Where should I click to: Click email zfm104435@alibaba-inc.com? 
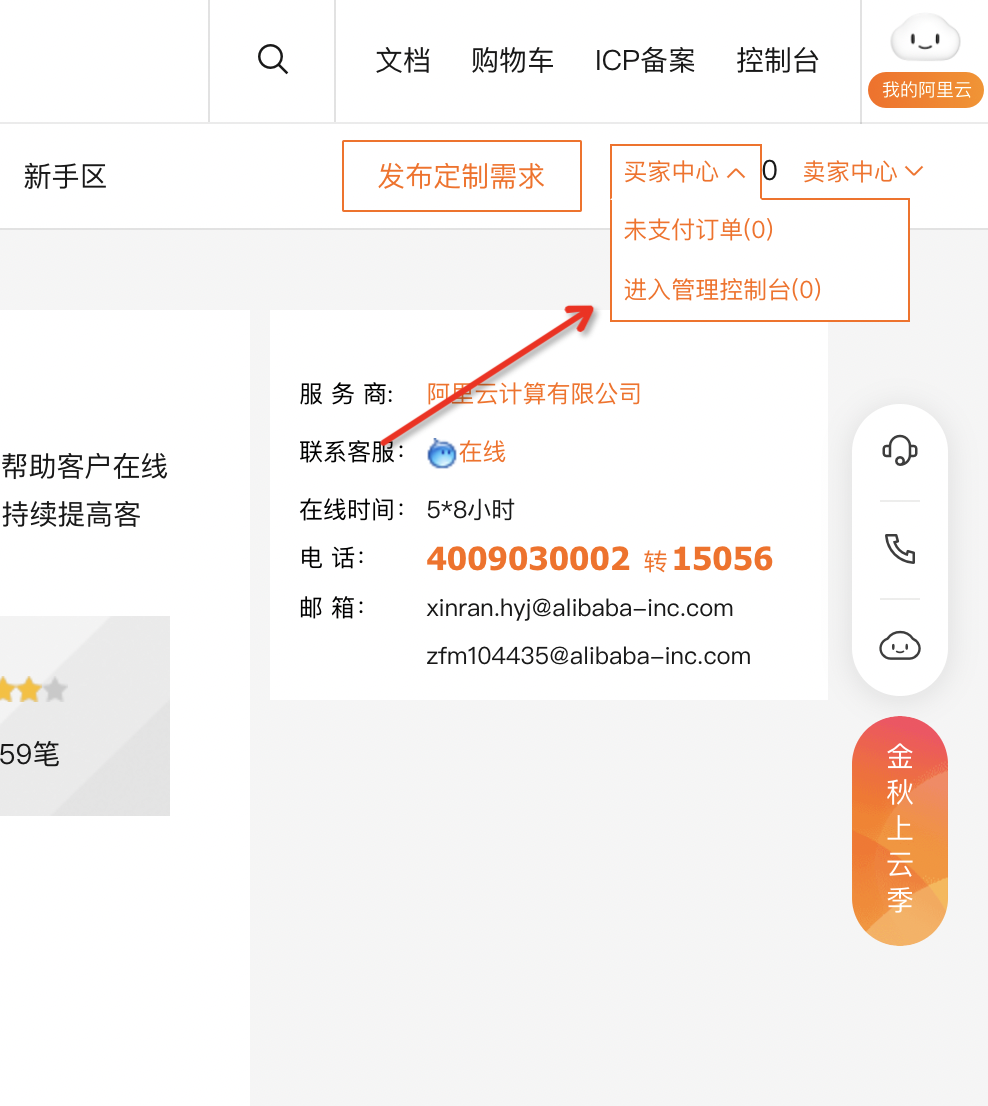coord(588,656)
